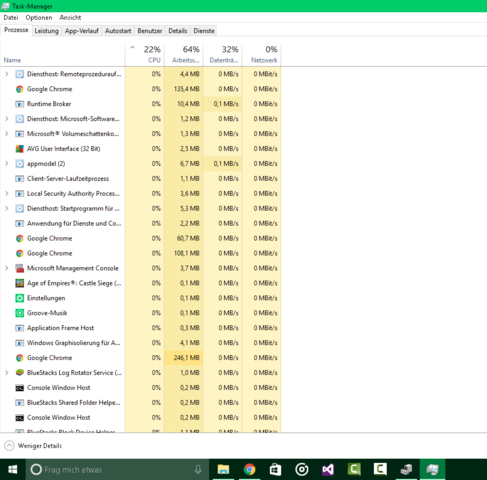
Task: Open Google Chrome from the taskbar
Action: (x=249, y=469)
